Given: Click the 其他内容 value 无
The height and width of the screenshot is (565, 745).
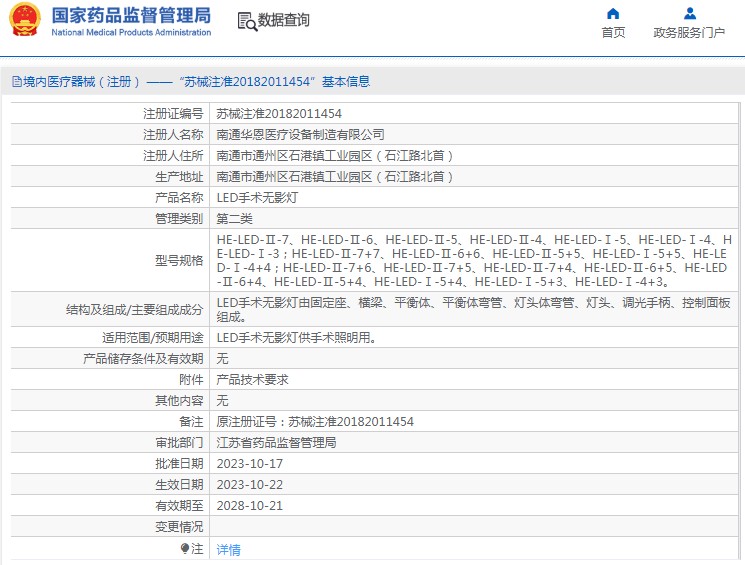Looking at the screenshot, I should tap(222, 400).
